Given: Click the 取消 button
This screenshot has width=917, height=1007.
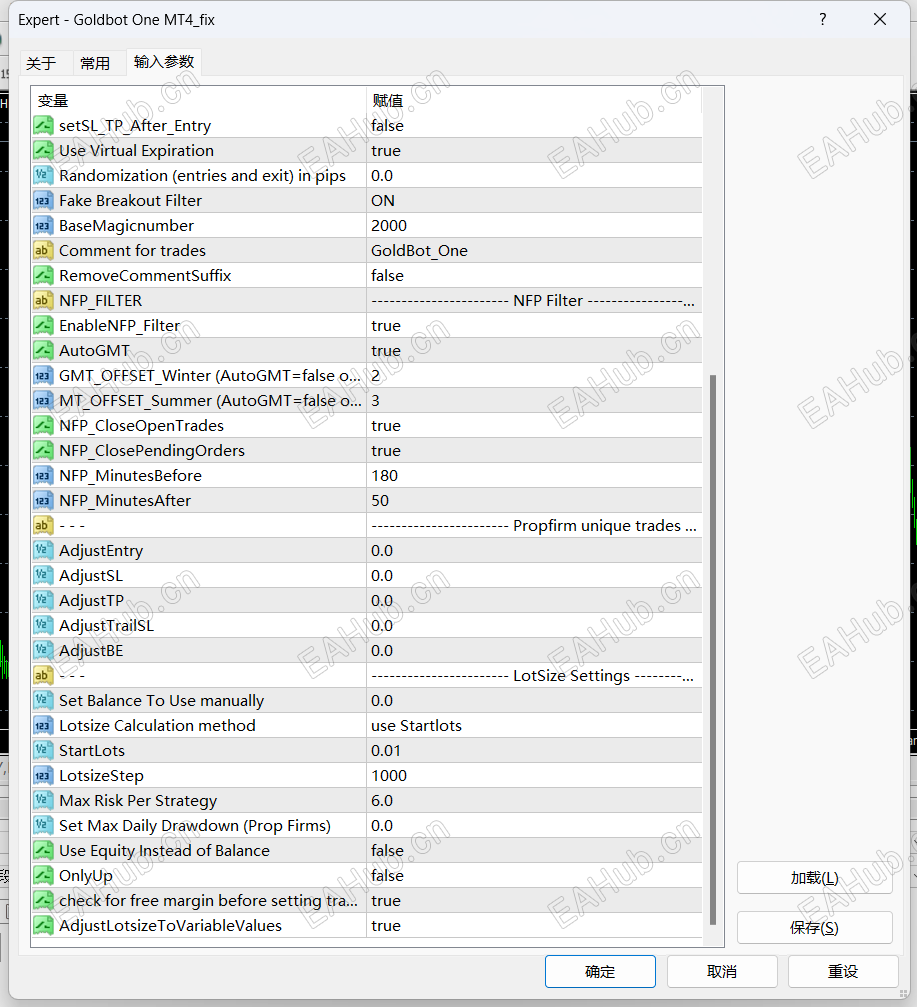Looking at the screenshot, I should tap(722, 972).
